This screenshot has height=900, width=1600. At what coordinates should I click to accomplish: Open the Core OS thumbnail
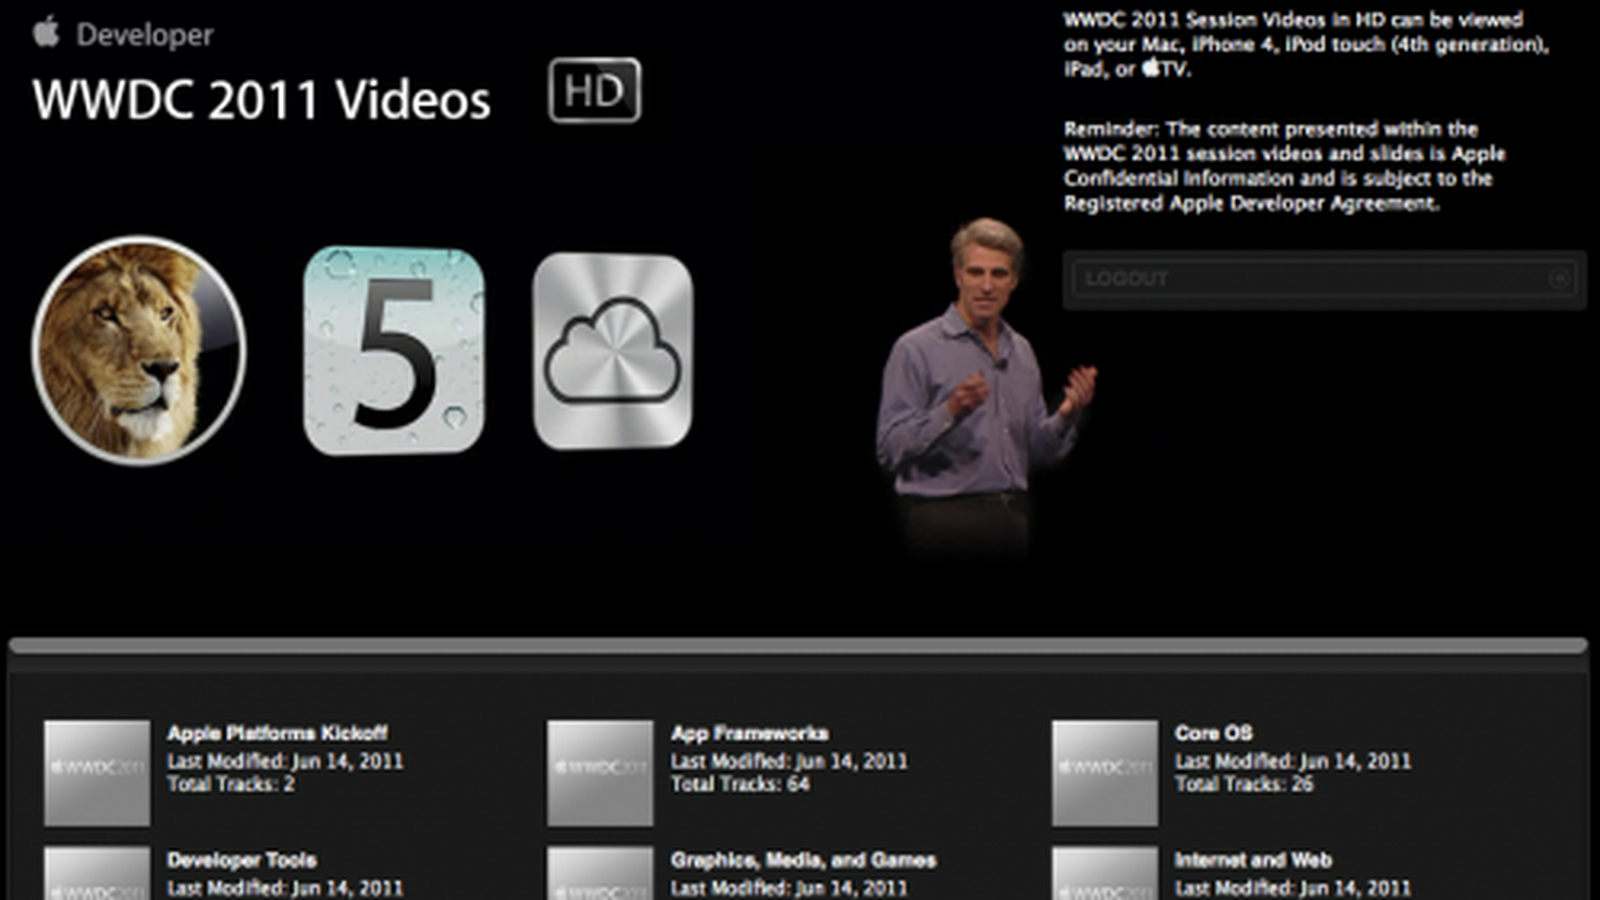pos(1105,772)
